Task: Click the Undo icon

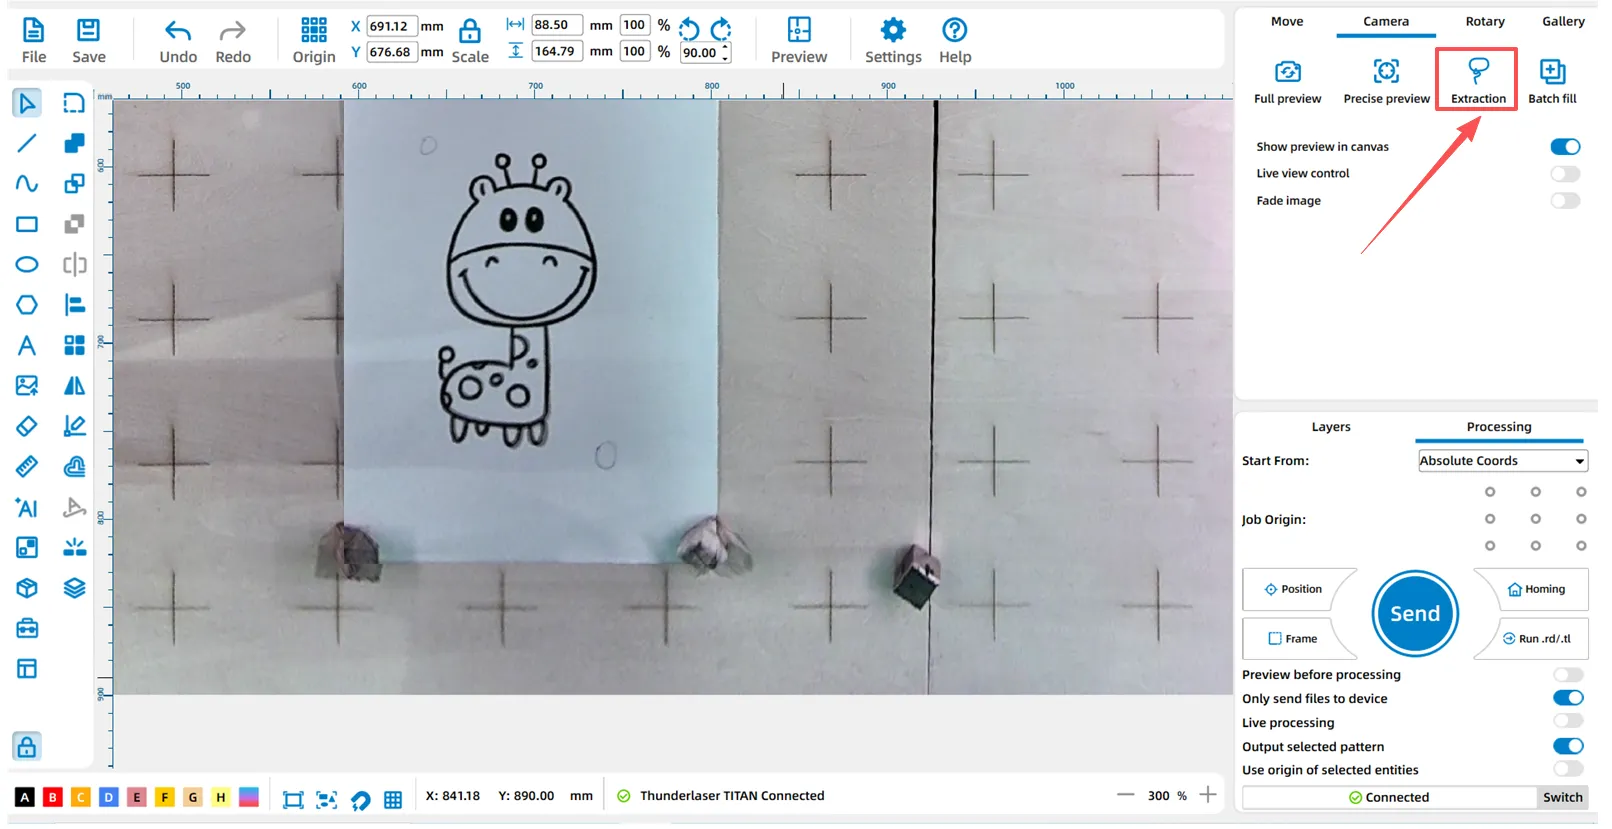Action: click(178, 32)
